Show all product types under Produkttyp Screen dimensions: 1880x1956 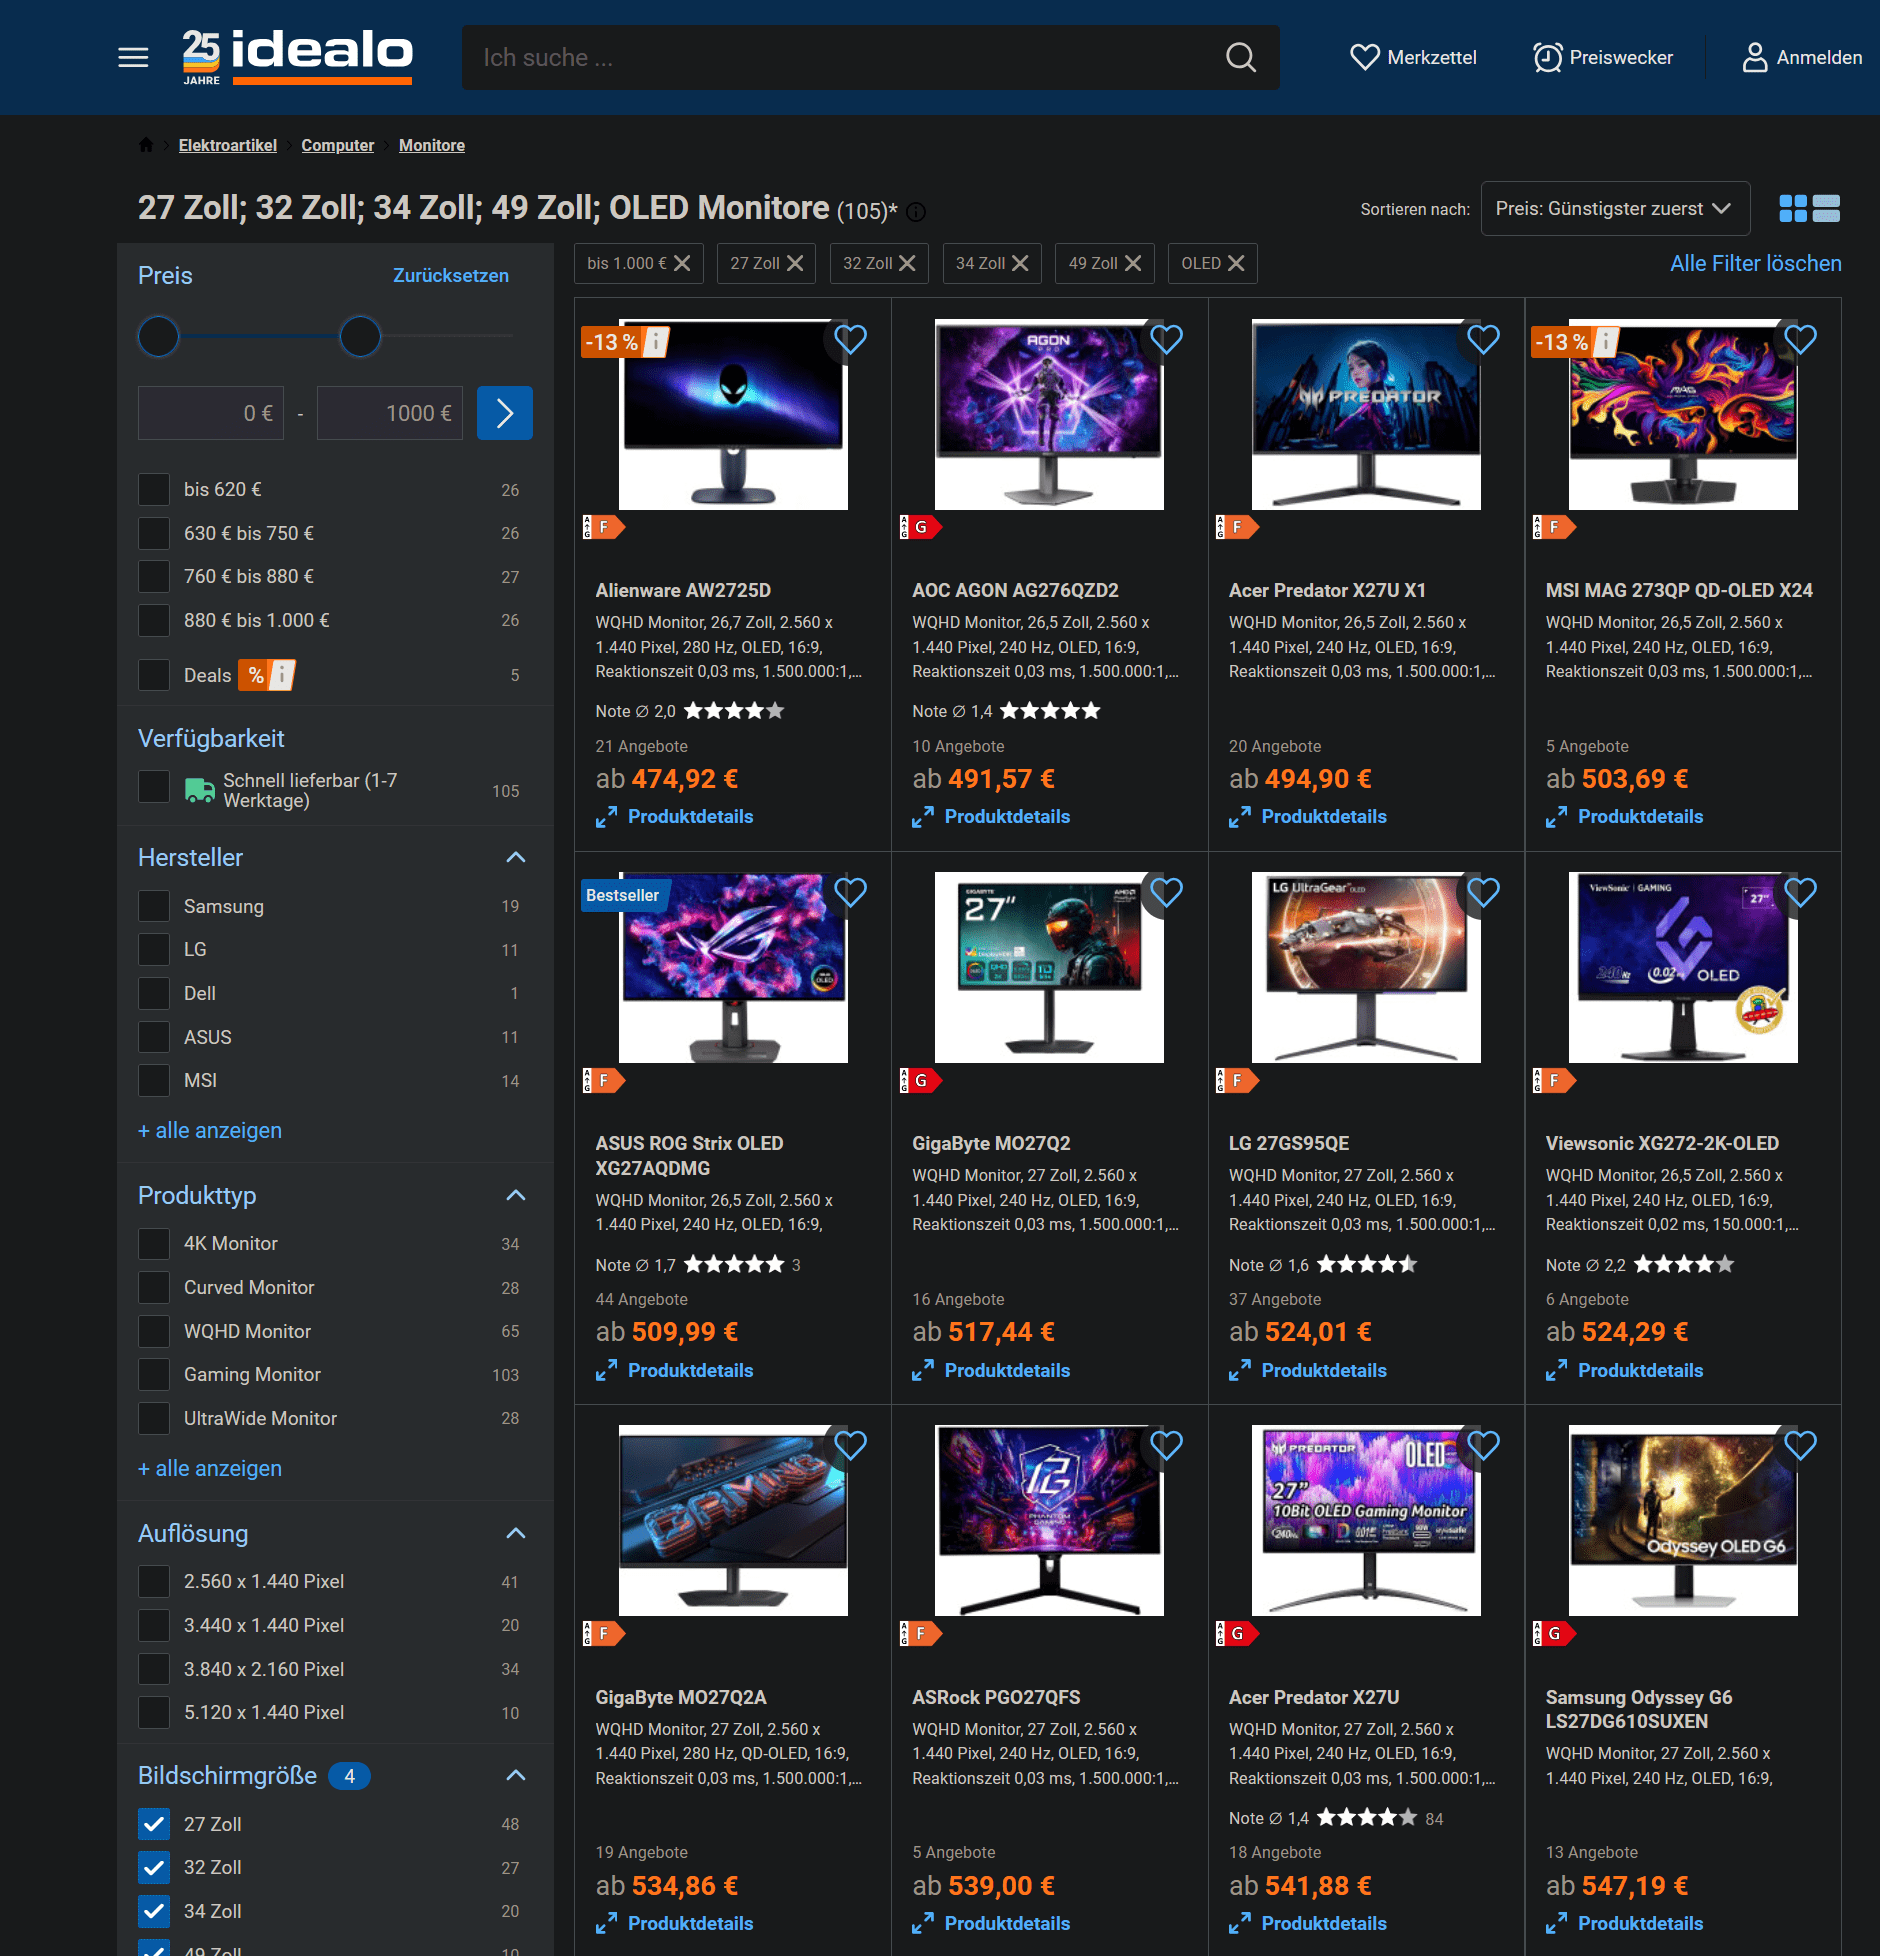coord(210,1468)
